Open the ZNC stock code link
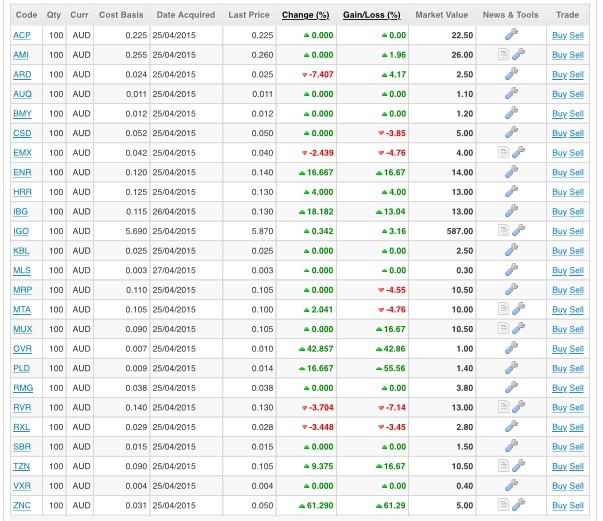Viewport: 603px width, 521px height. 22,505
